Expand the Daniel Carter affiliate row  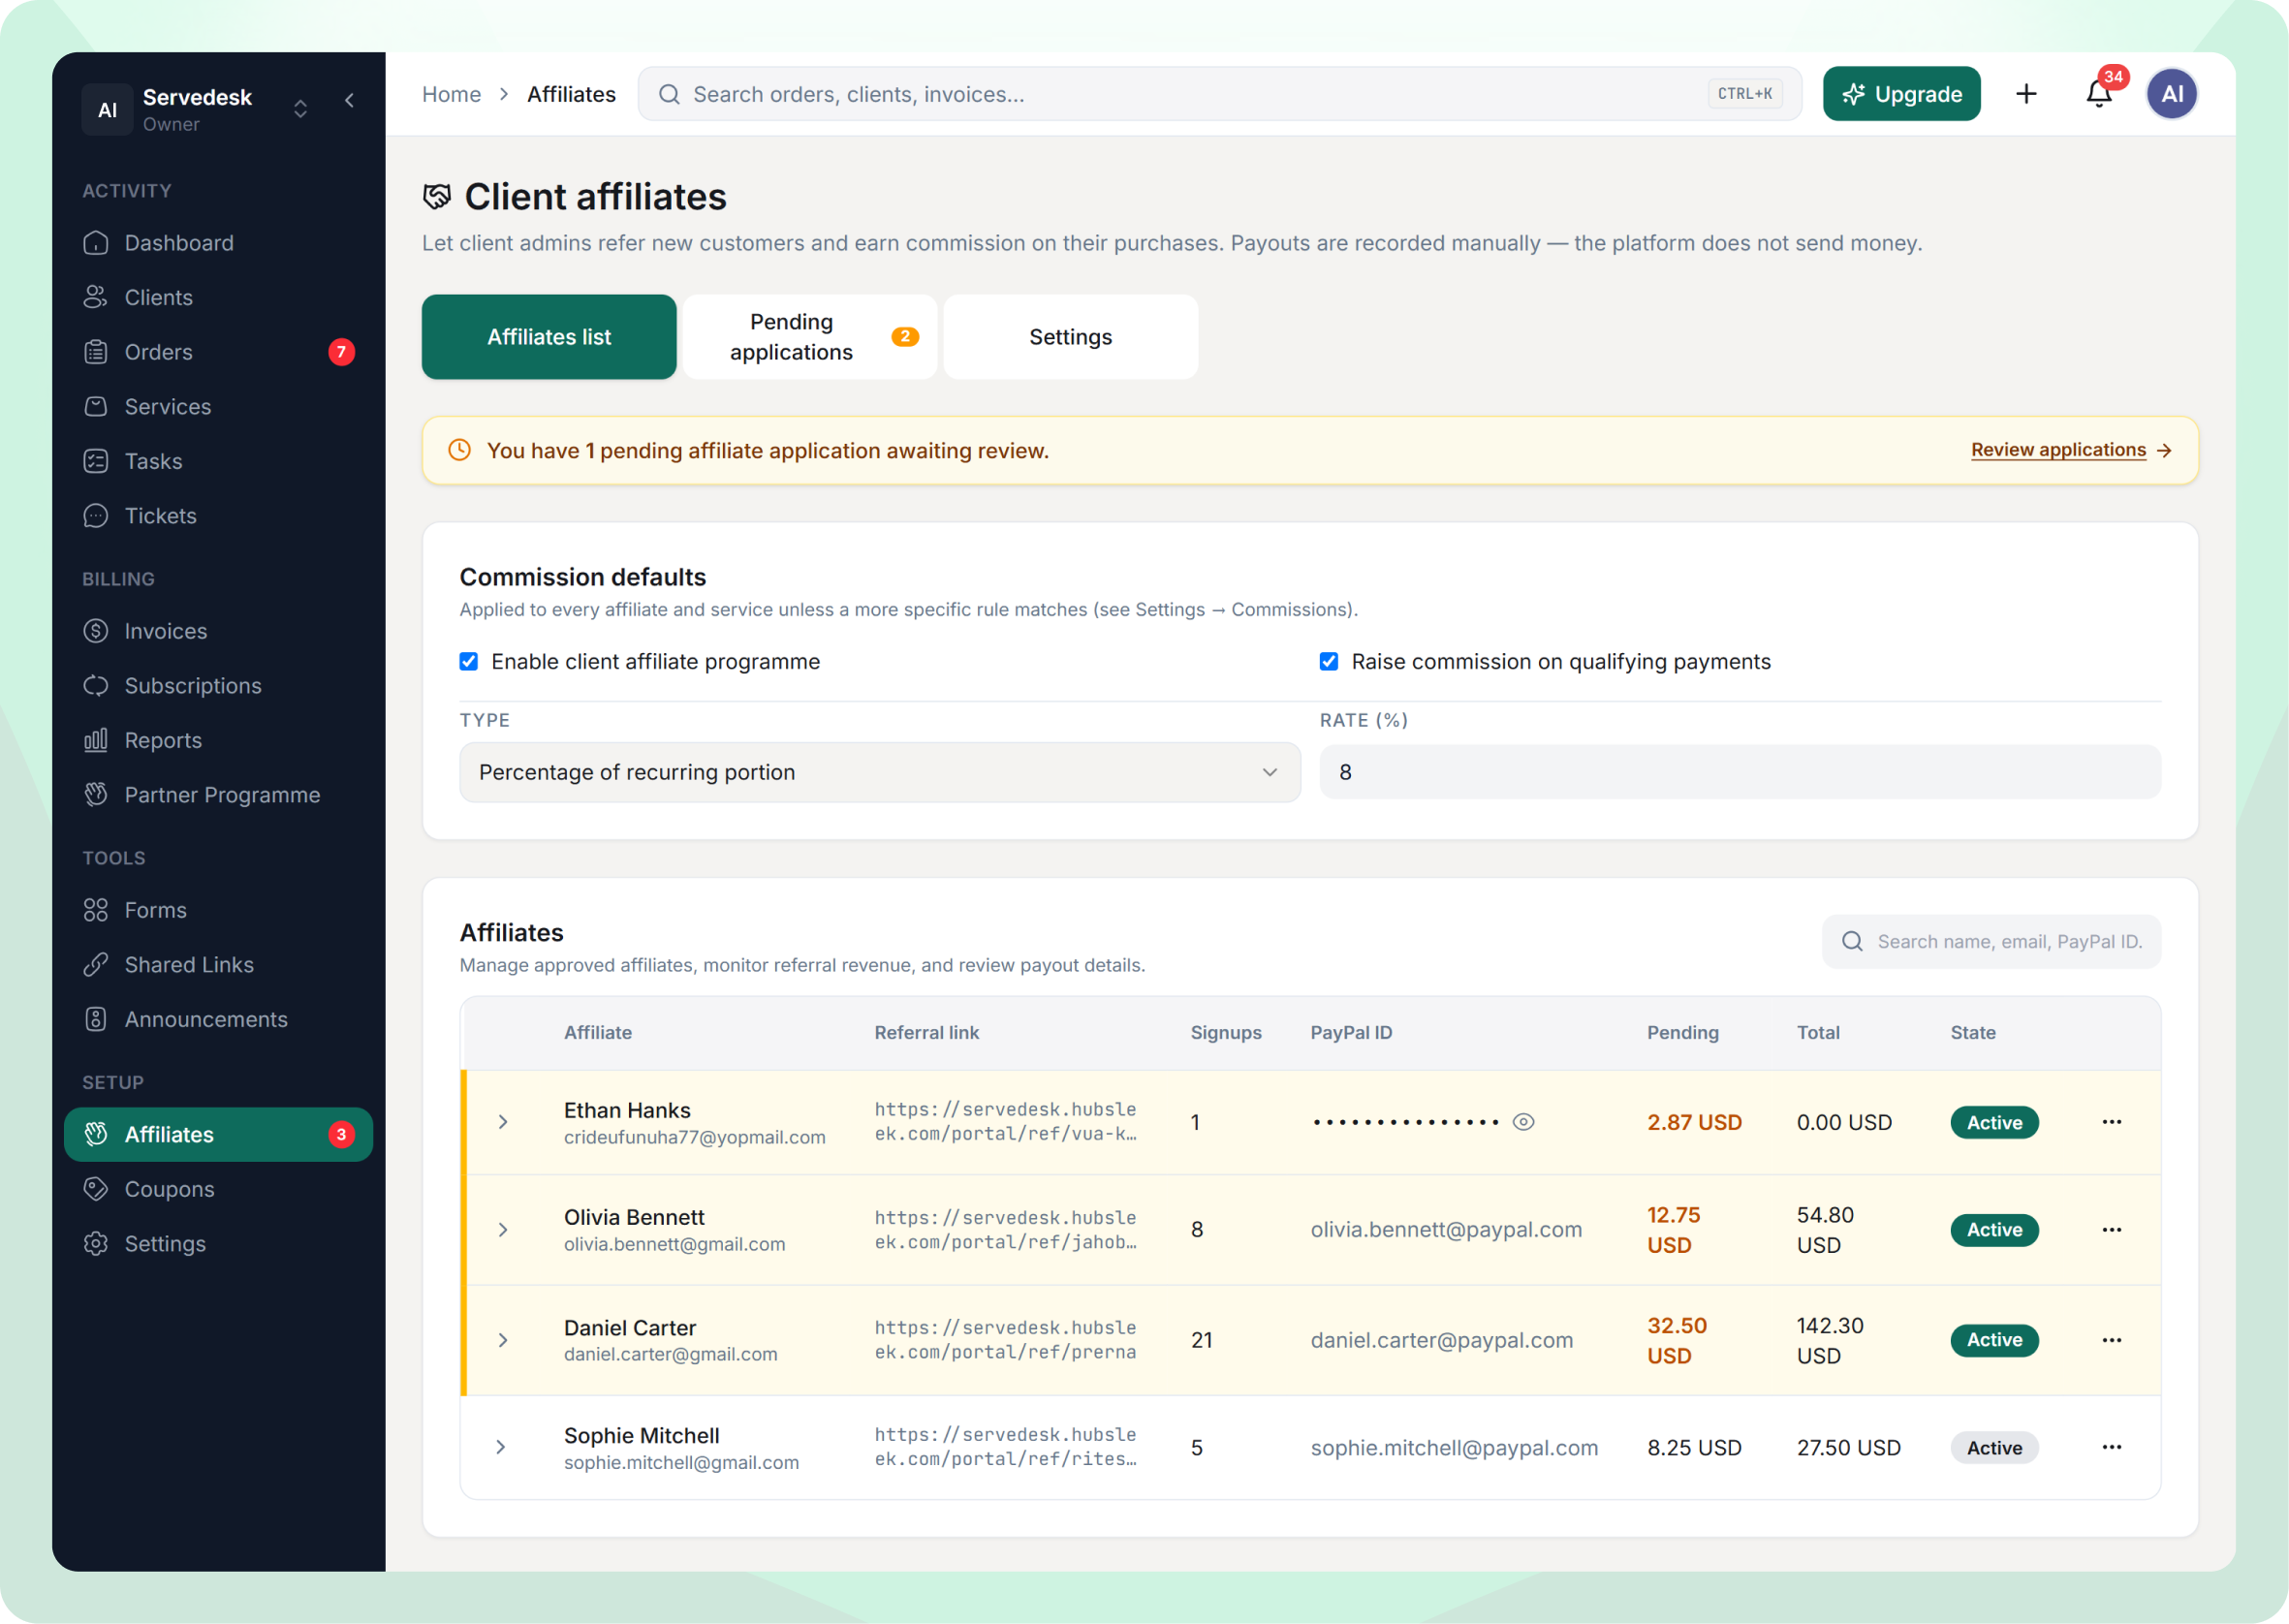(x=503, y=1340)
